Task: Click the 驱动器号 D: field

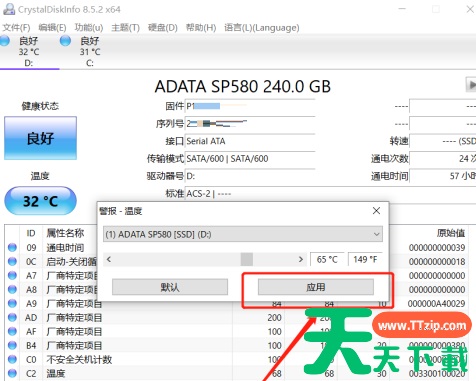Action: click(x=250, y=176)
